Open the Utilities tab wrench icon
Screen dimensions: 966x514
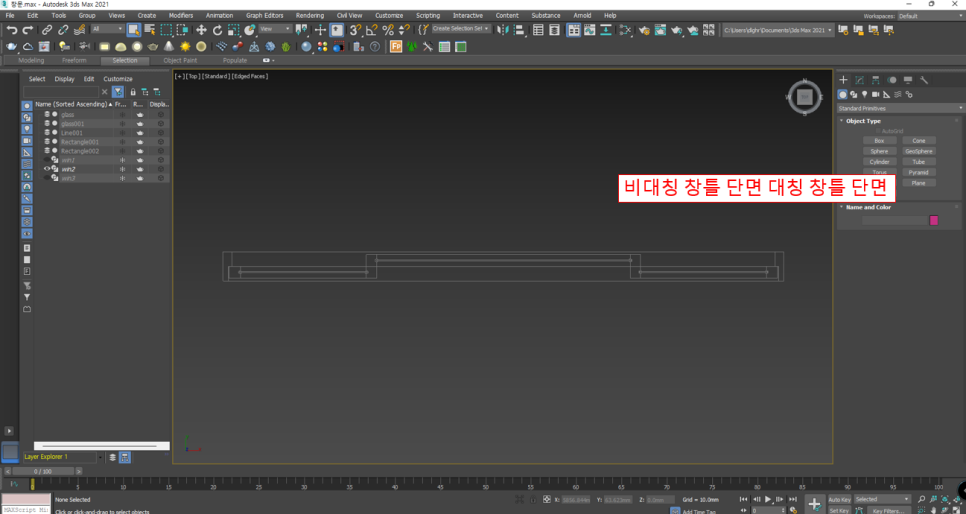click(923, 80)
